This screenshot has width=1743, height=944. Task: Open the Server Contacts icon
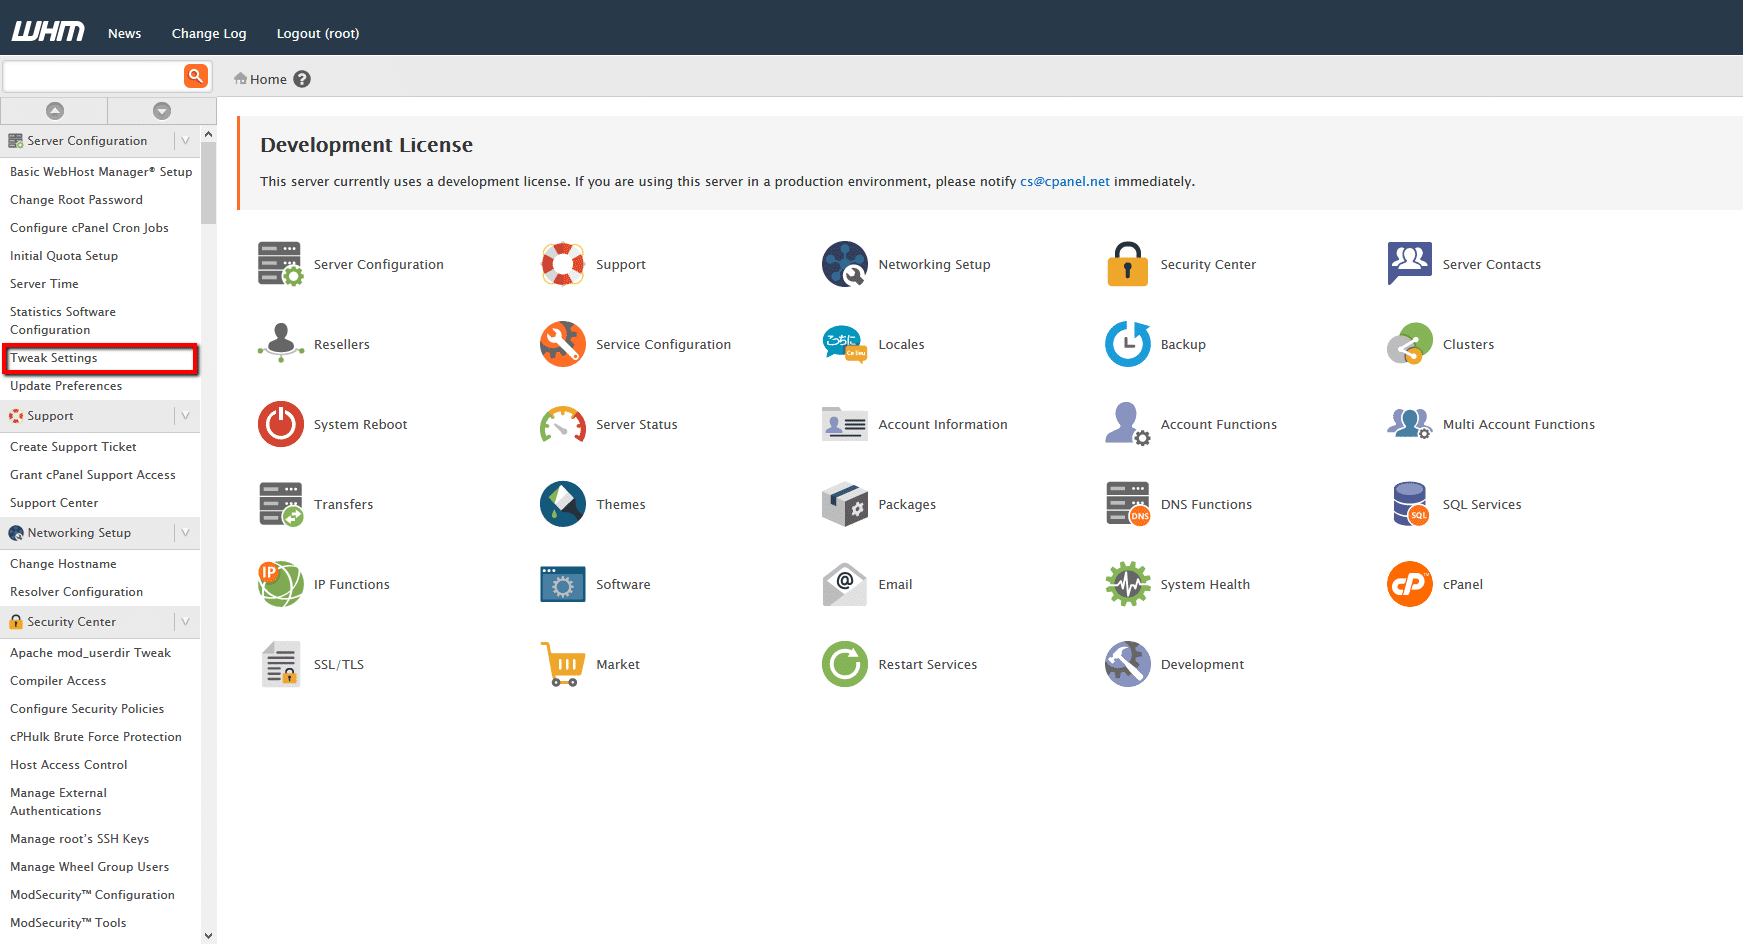tap(1410, 264)
